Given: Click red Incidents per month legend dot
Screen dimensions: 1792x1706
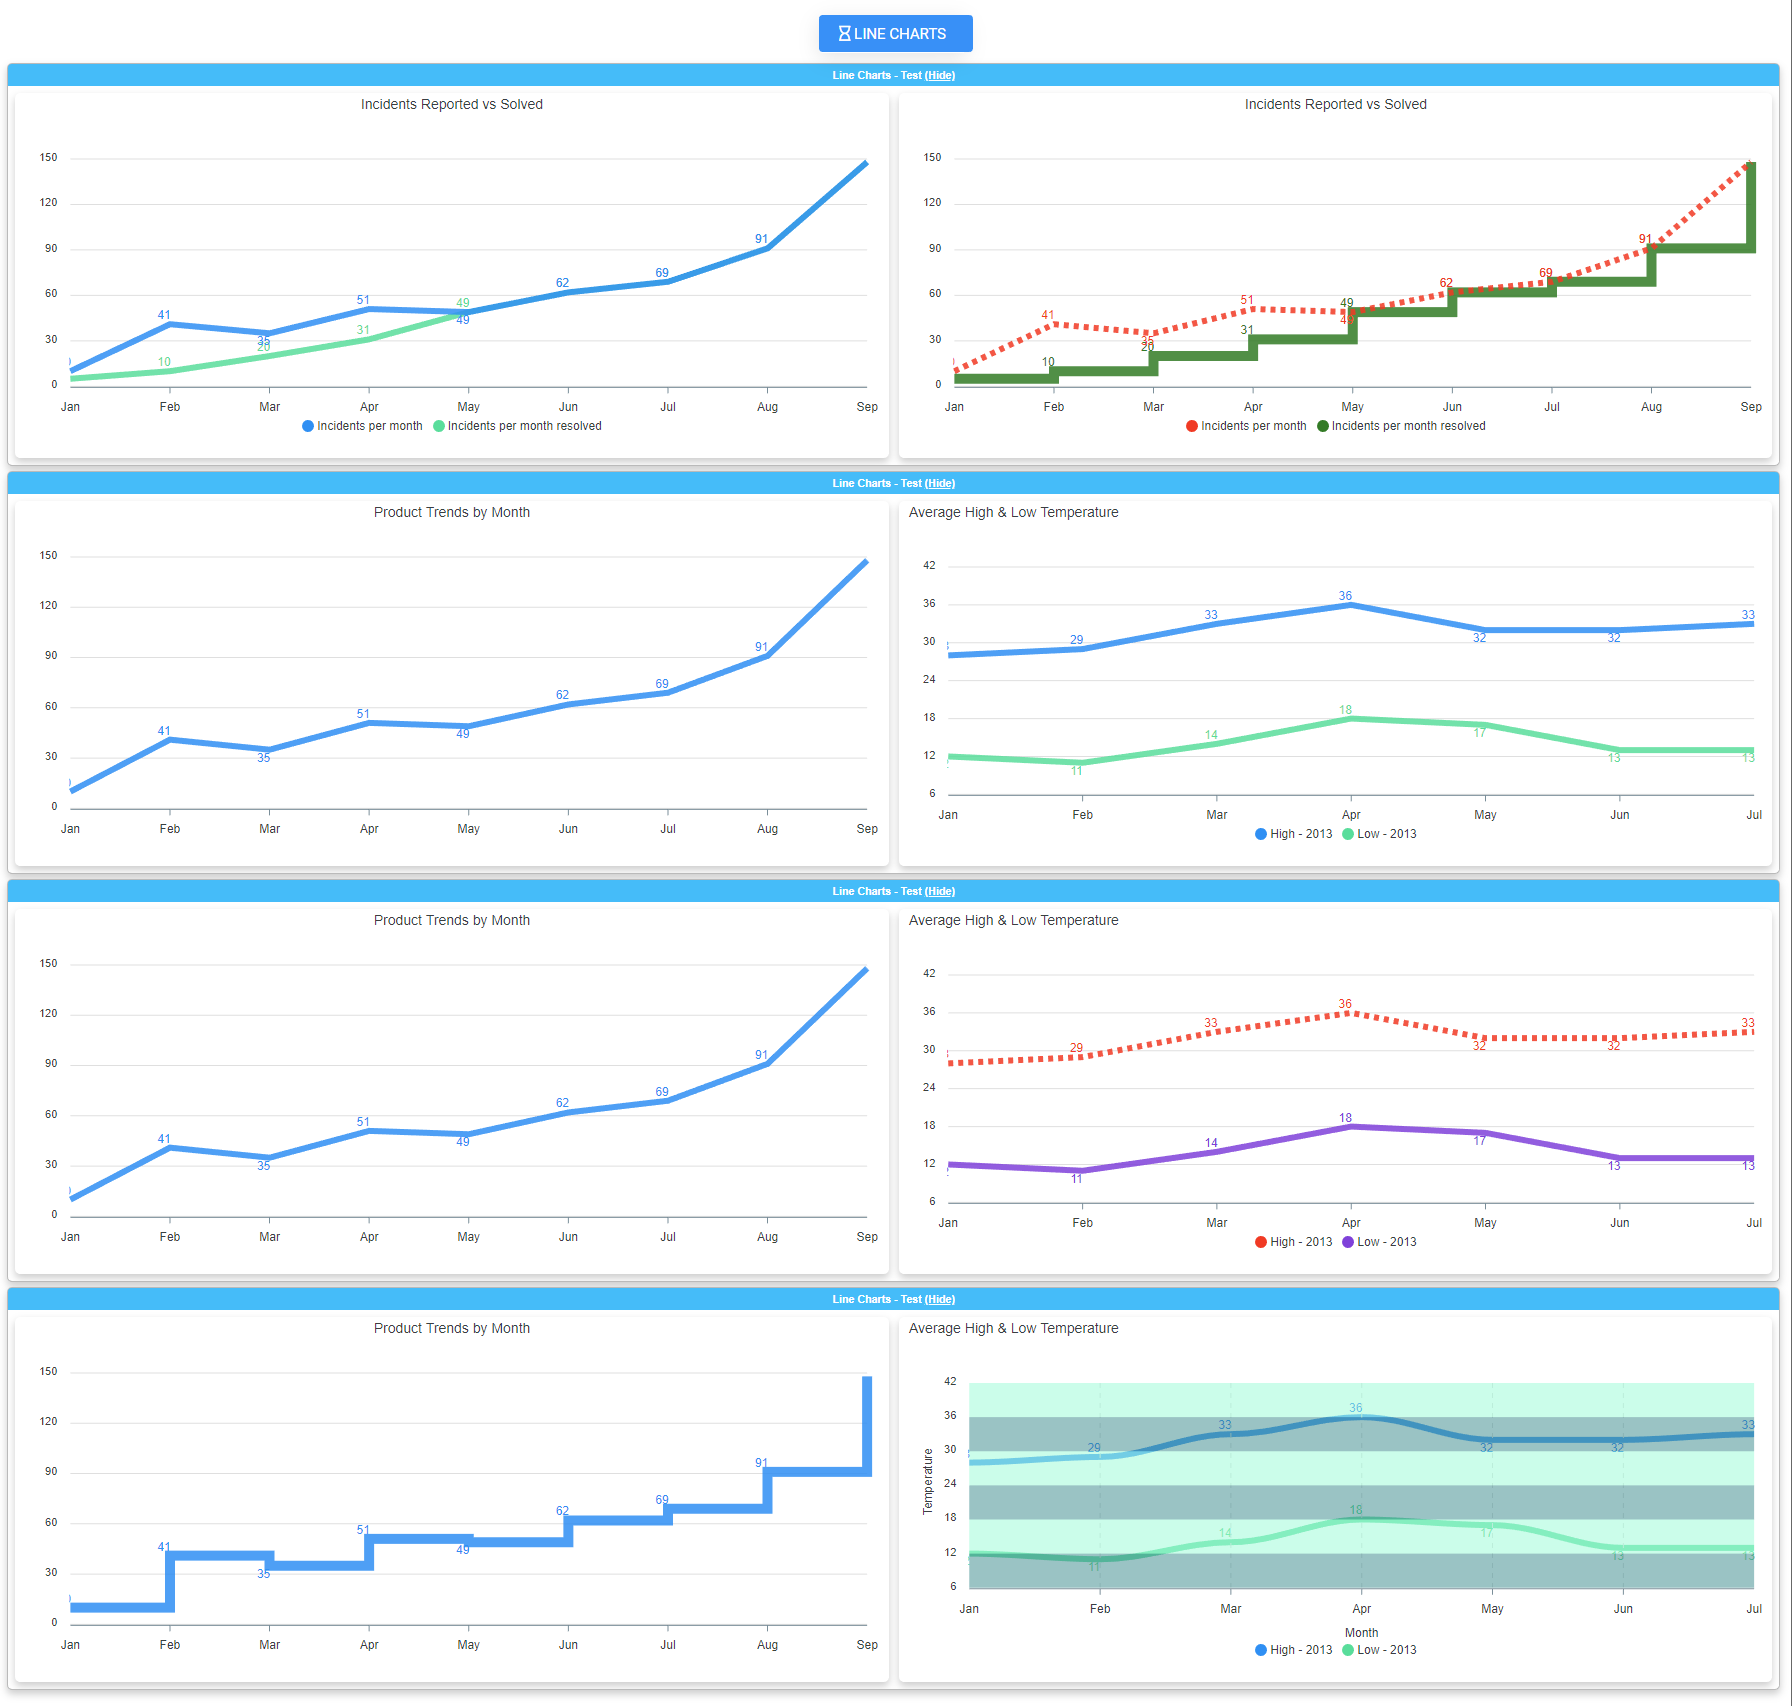Looking at the screenshot, I should click(x=1192, y=426).
